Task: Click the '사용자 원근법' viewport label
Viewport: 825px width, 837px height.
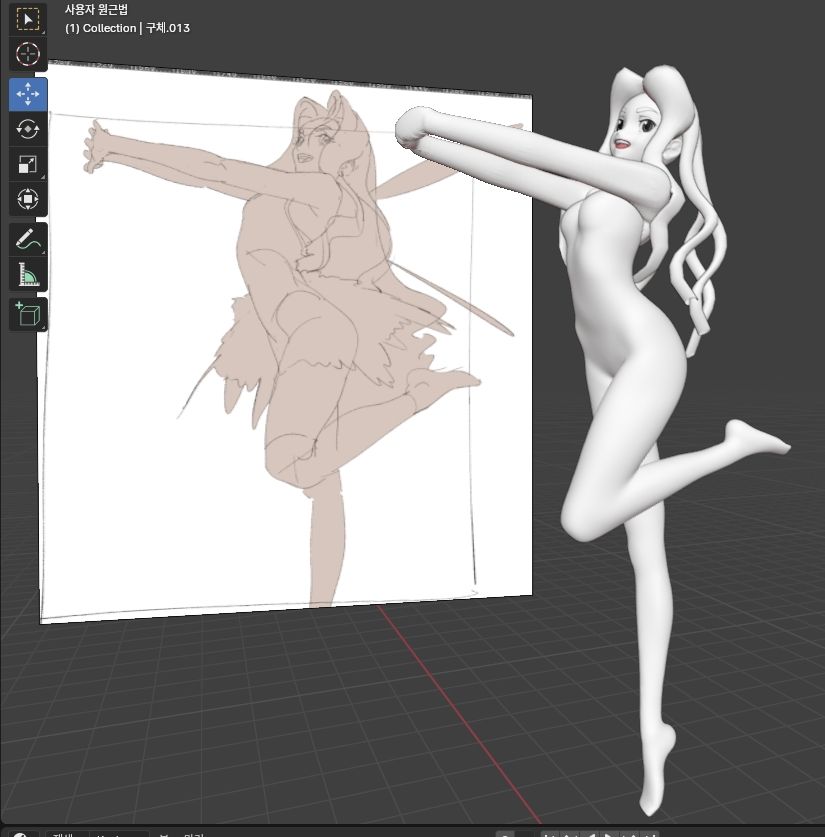Action: 96,10
